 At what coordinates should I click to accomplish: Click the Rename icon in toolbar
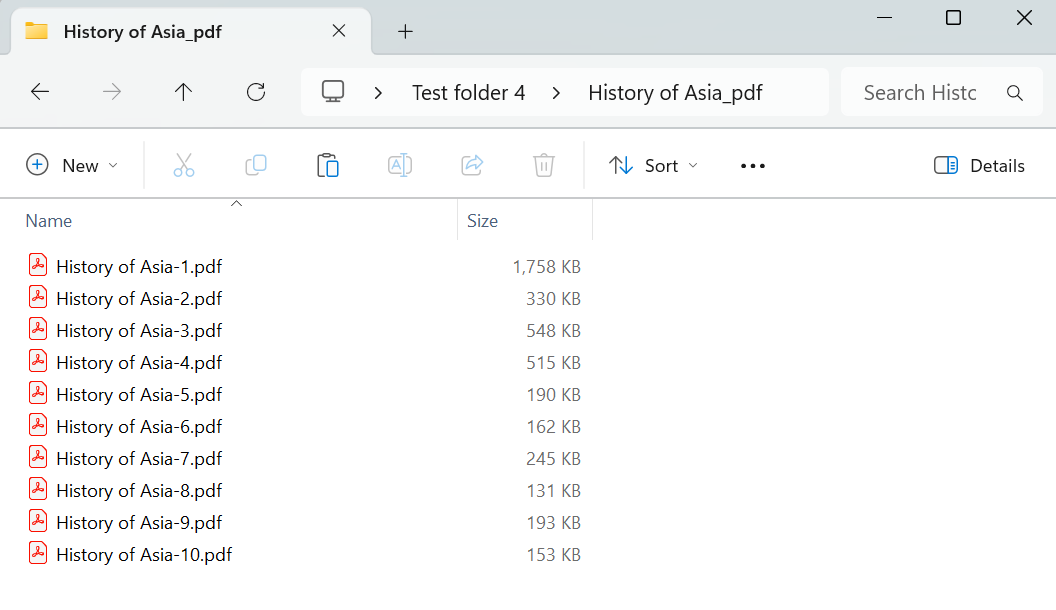pyautogui.click(x=400, y=166)
